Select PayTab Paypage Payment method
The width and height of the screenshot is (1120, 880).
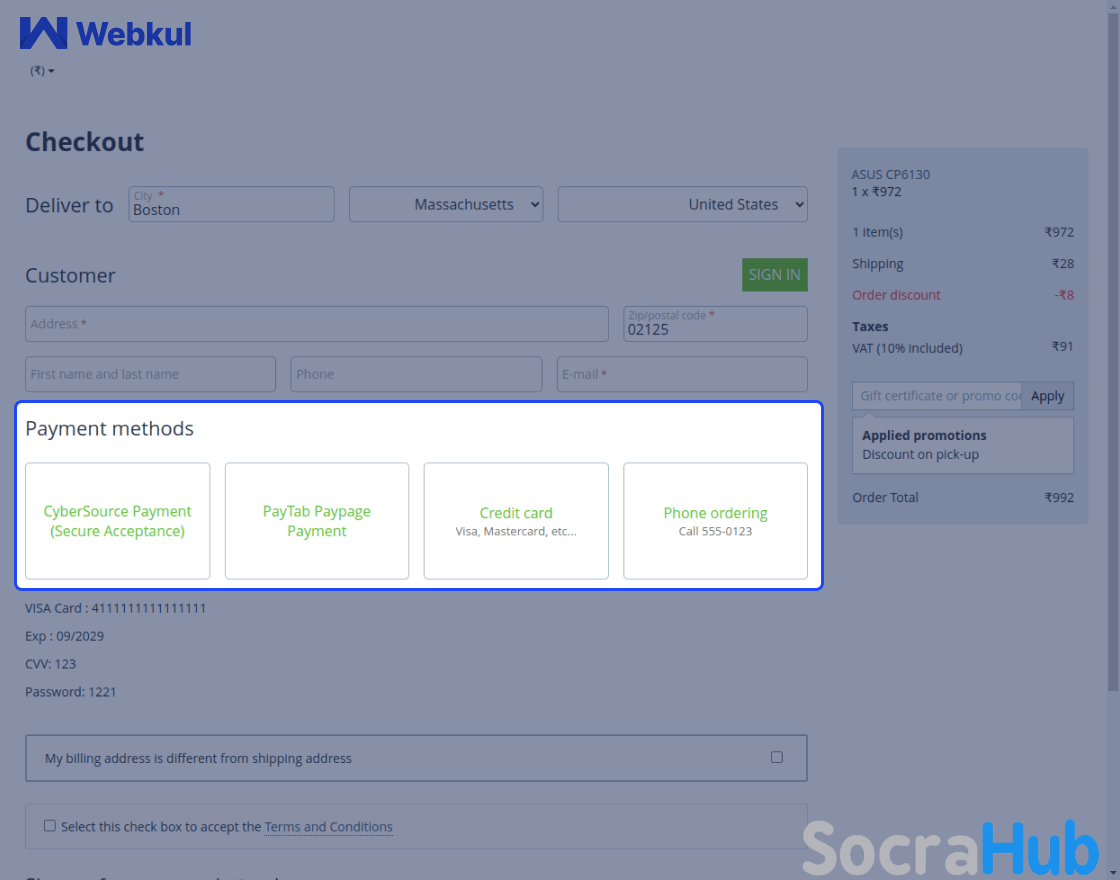316,521
